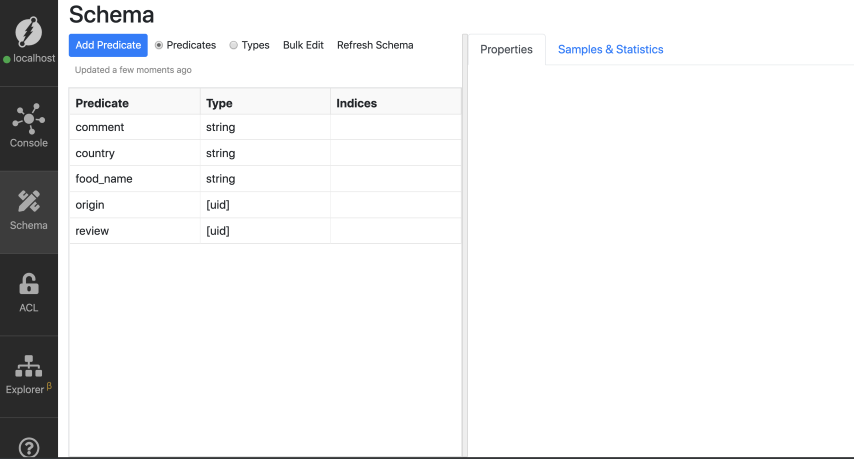Open the Explorer beta icon

coord(29,366)
